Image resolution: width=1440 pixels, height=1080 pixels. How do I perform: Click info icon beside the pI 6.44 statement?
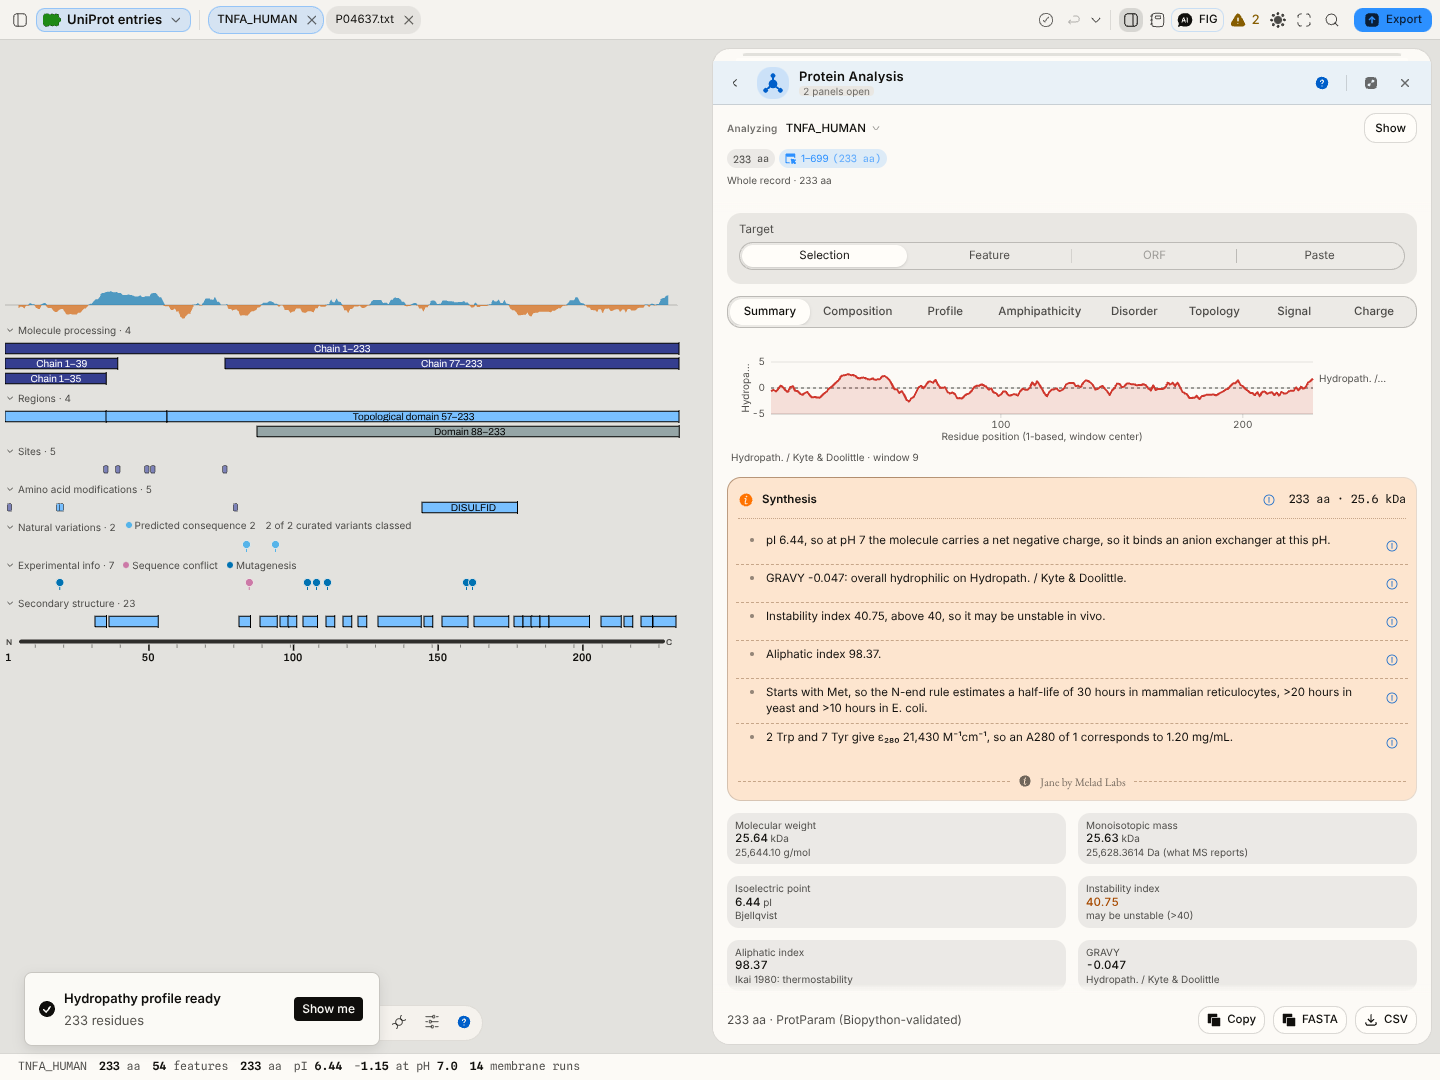pyautogui.click(x=1392, y=546)
